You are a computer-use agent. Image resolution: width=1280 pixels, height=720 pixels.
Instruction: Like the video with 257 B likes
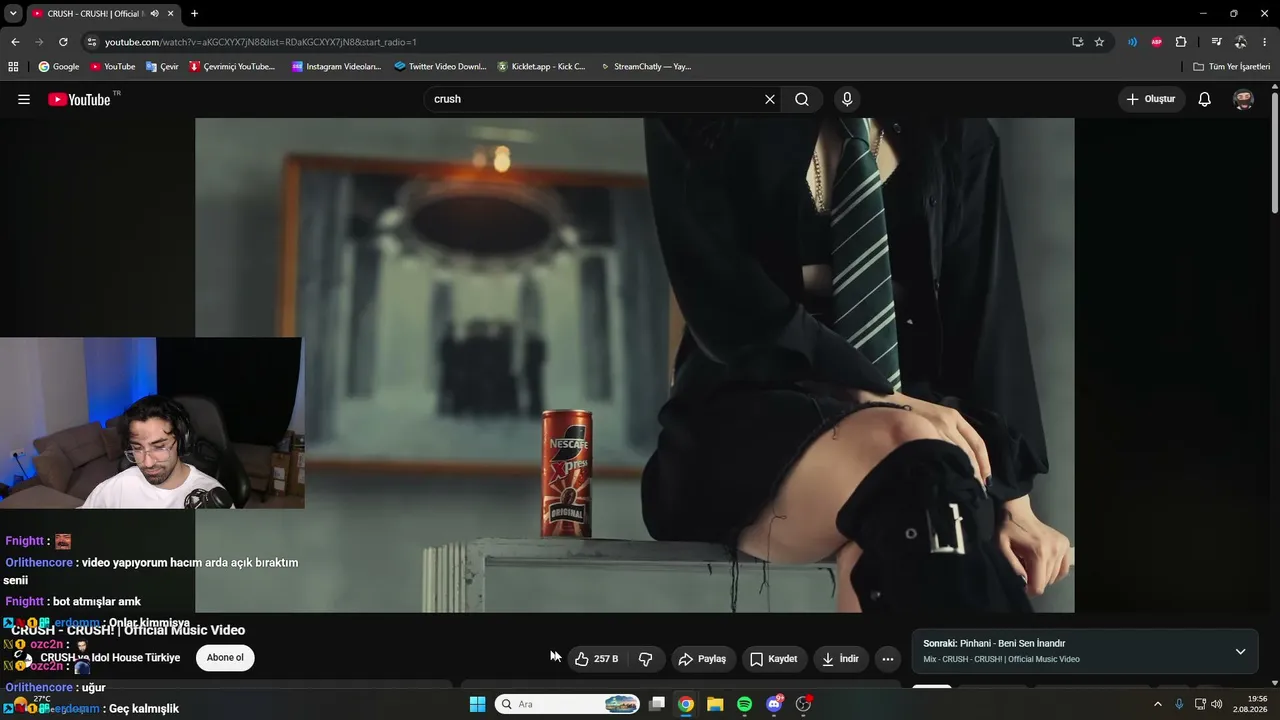pos(596,659)
